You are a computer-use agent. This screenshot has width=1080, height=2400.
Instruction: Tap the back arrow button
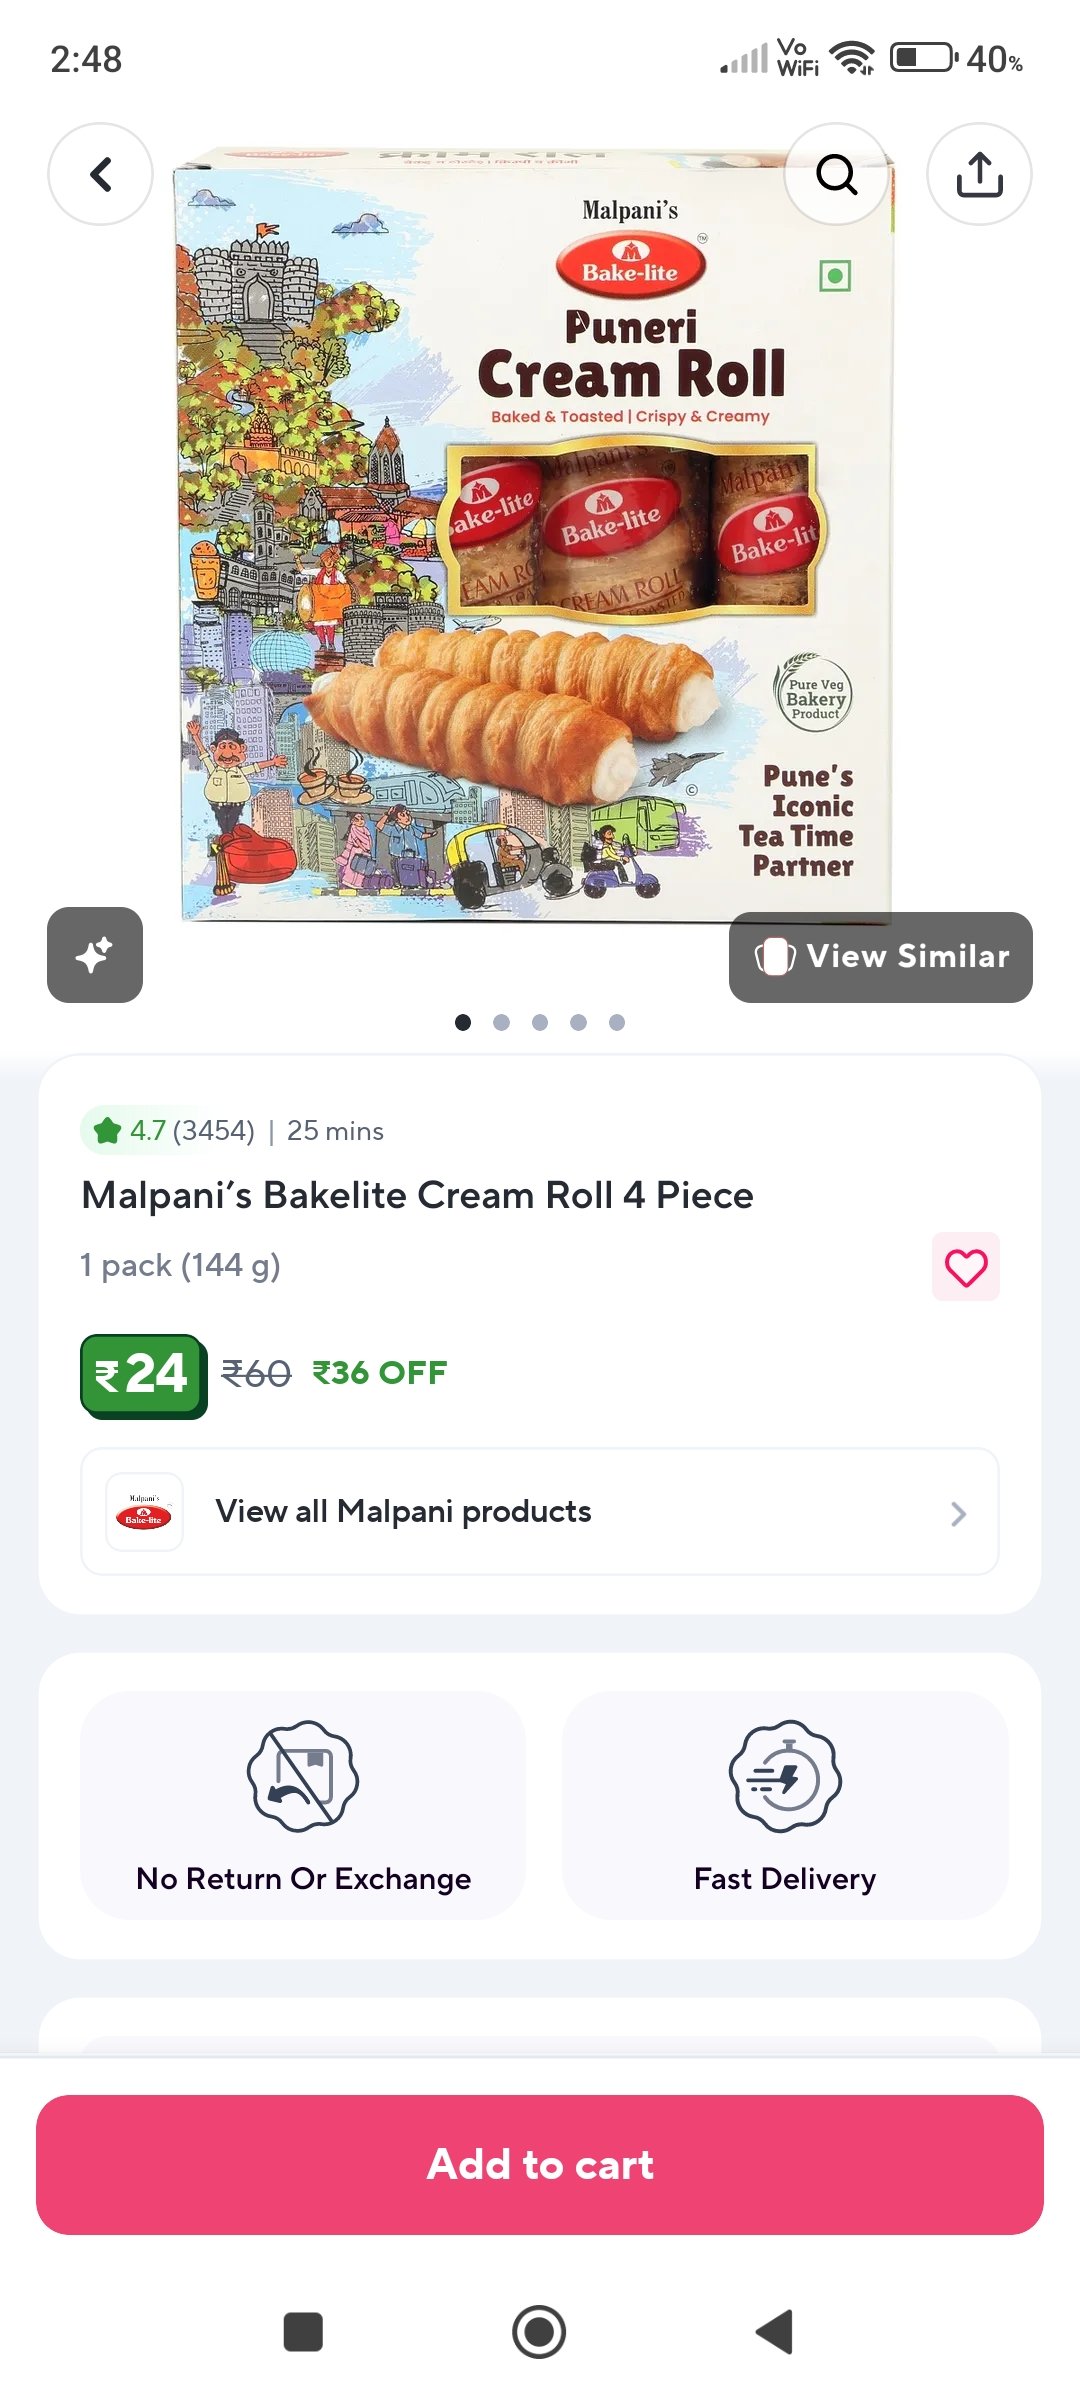click(100, 174)
